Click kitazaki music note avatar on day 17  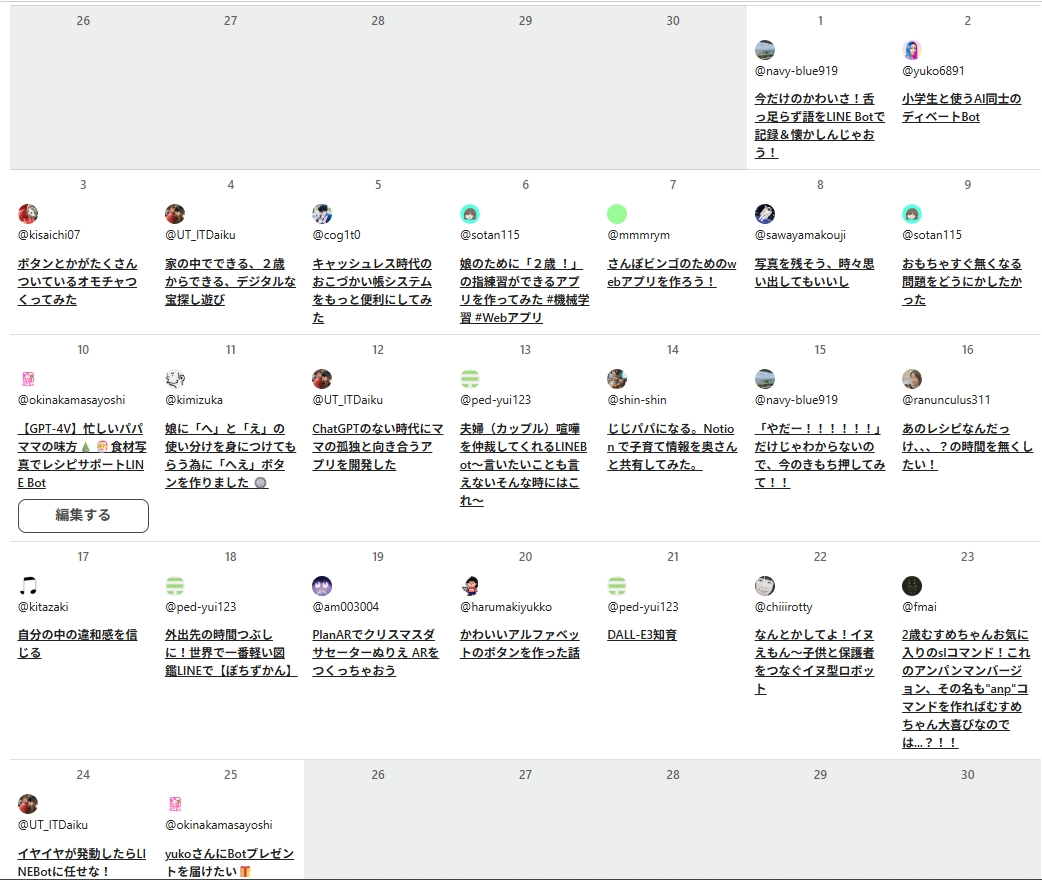[28, 586]
